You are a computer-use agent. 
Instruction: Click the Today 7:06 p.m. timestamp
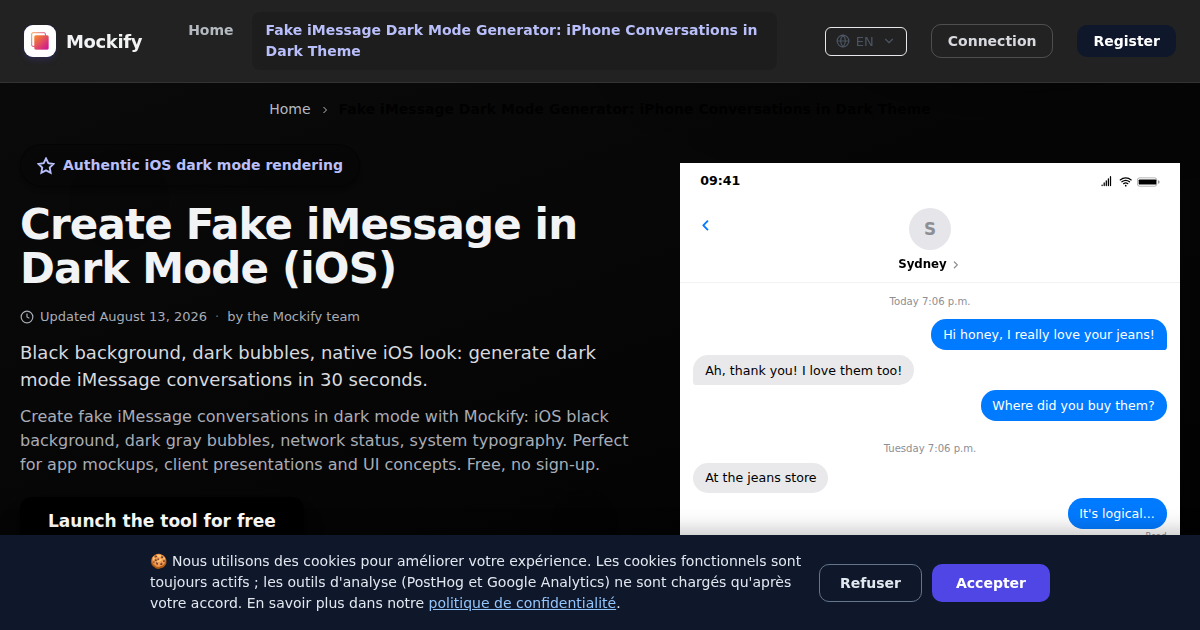pyautogui.click(x=930, y=301)
